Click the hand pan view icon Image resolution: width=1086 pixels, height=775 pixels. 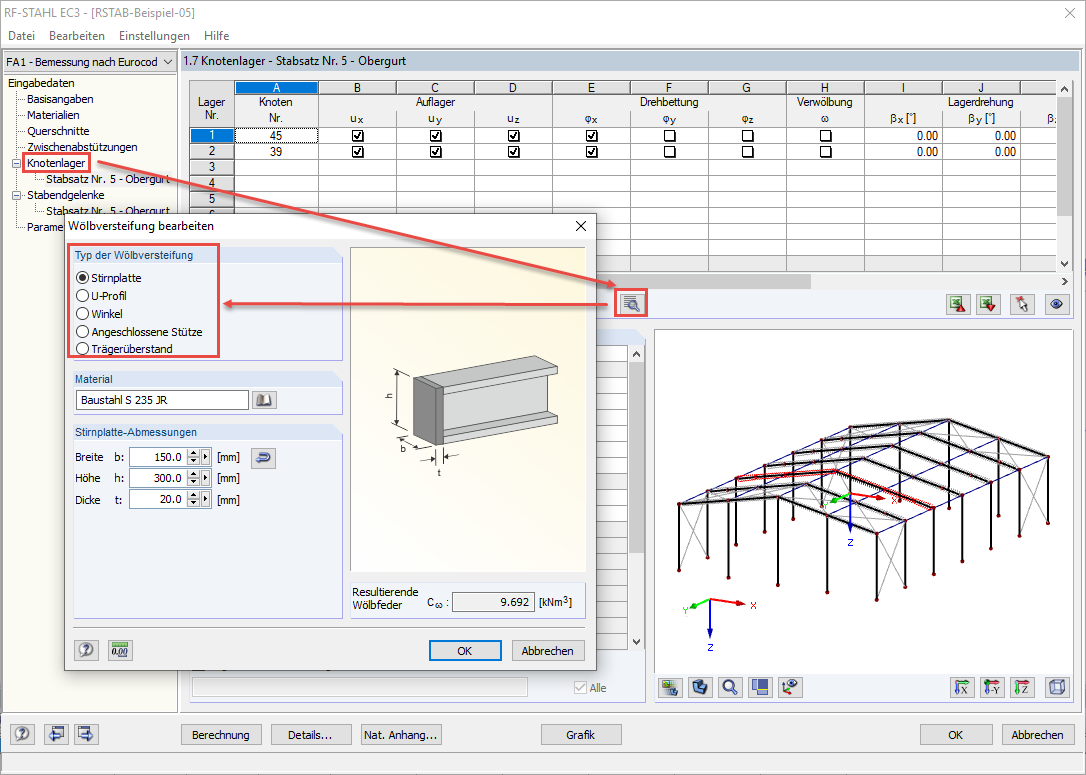pos(700,687)
